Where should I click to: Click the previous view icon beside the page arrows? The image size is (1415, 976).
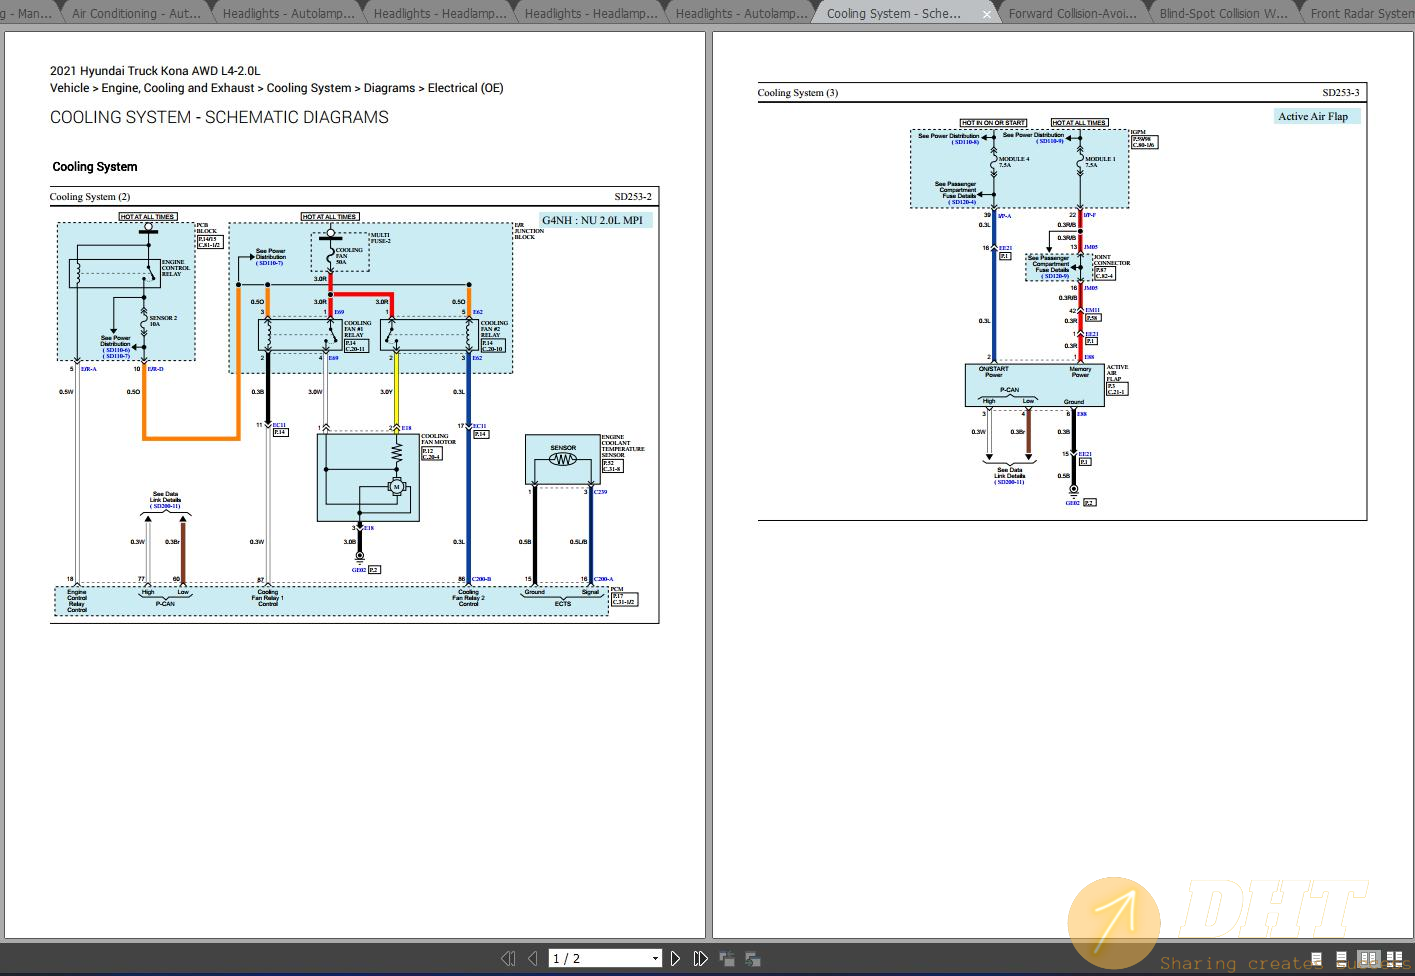[x=727, y=958]
